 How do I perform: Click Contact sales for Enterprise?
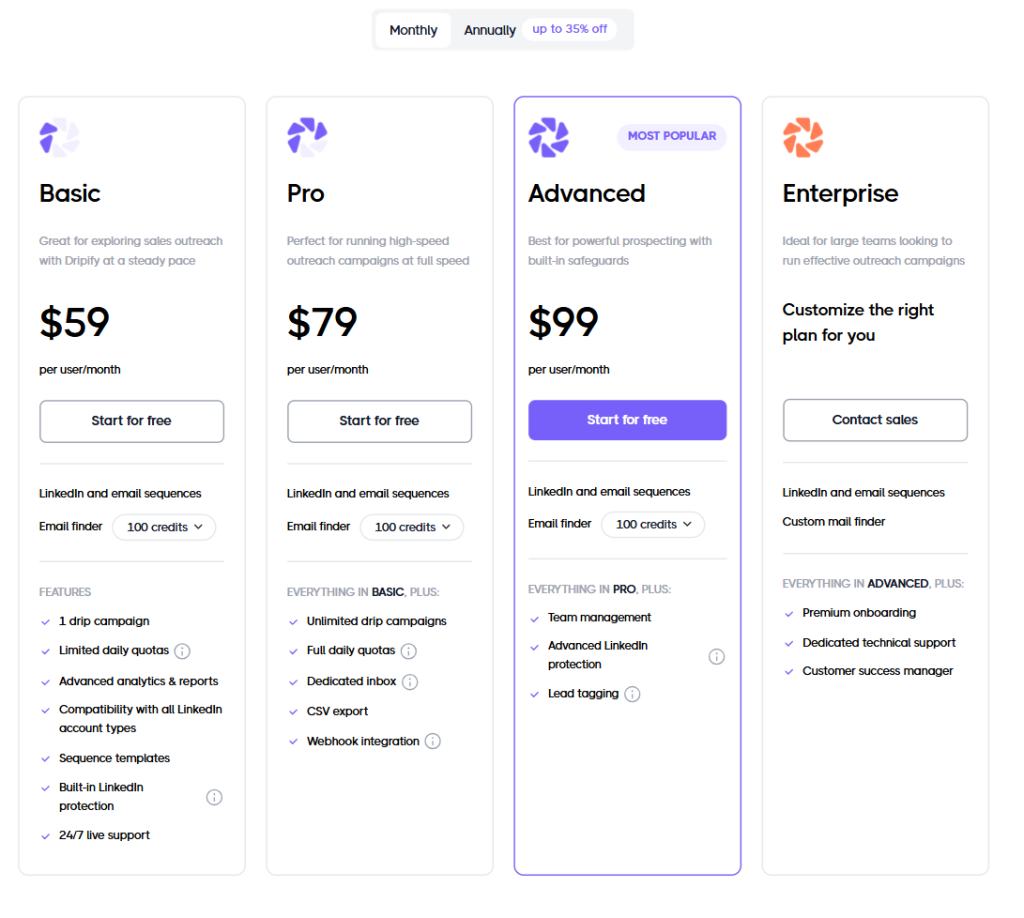click(874, 420)
